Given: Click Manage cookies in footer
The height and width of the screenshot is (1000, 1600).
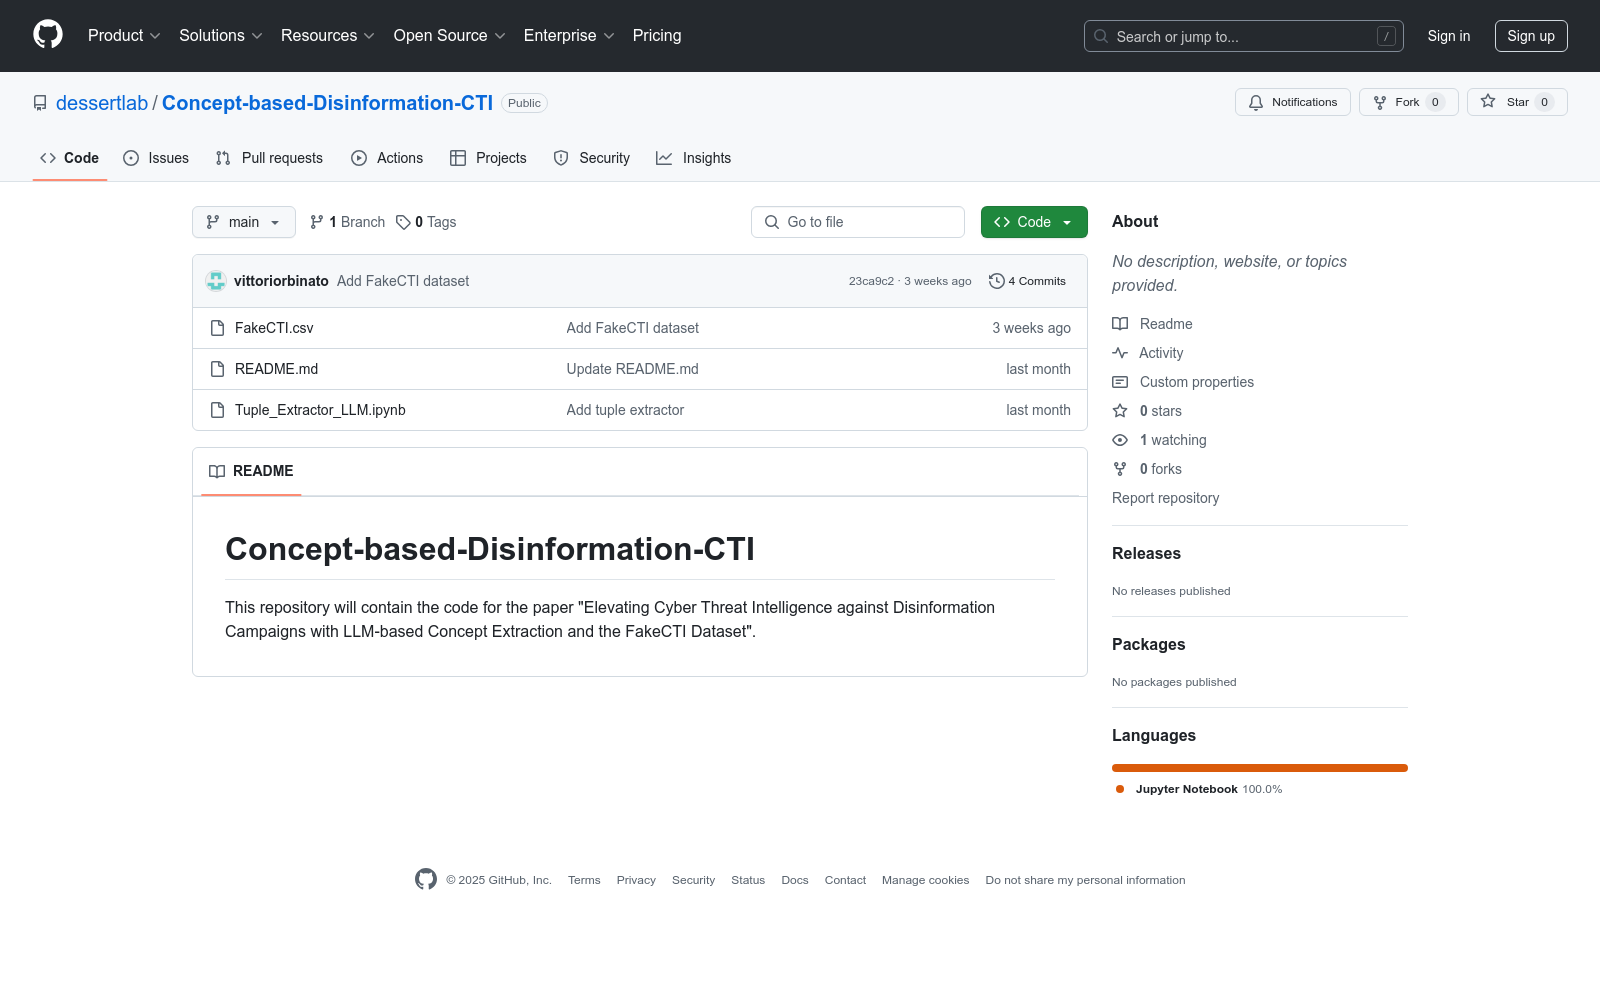Looking at the screenshot, I should click(x=925, y=880).
